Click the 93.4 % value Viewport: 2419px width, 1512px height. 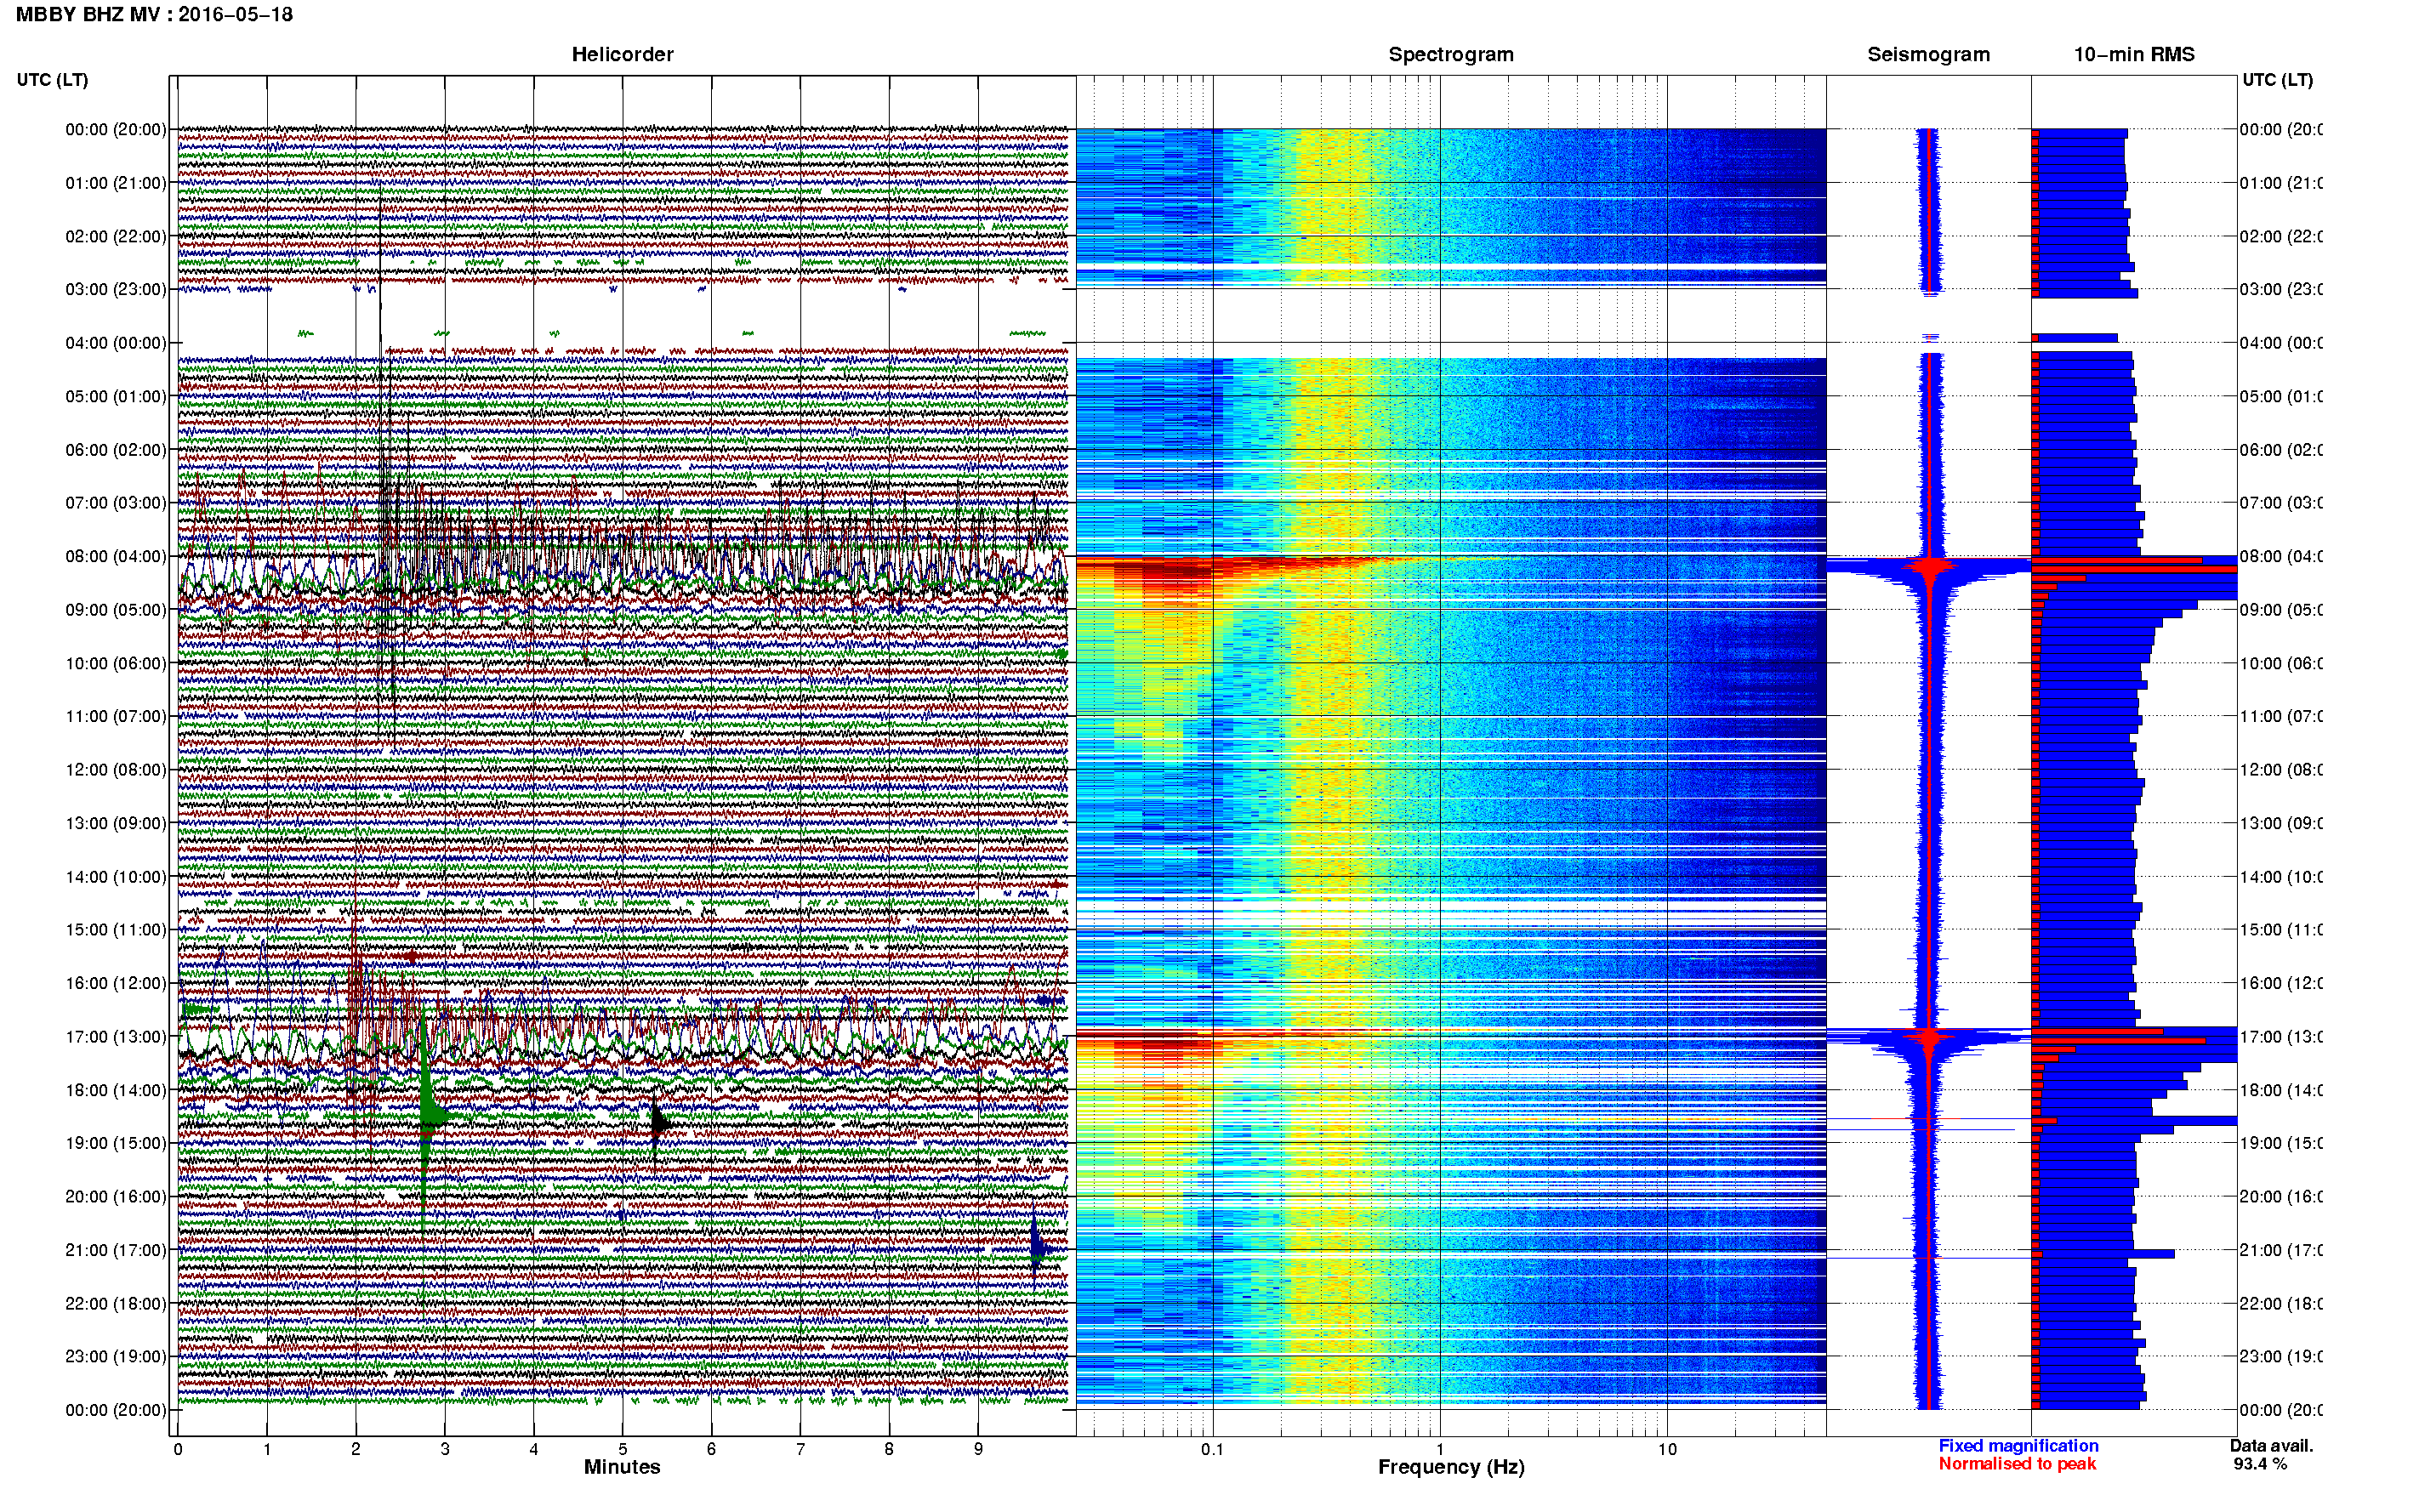(x=2260, y=1464)
